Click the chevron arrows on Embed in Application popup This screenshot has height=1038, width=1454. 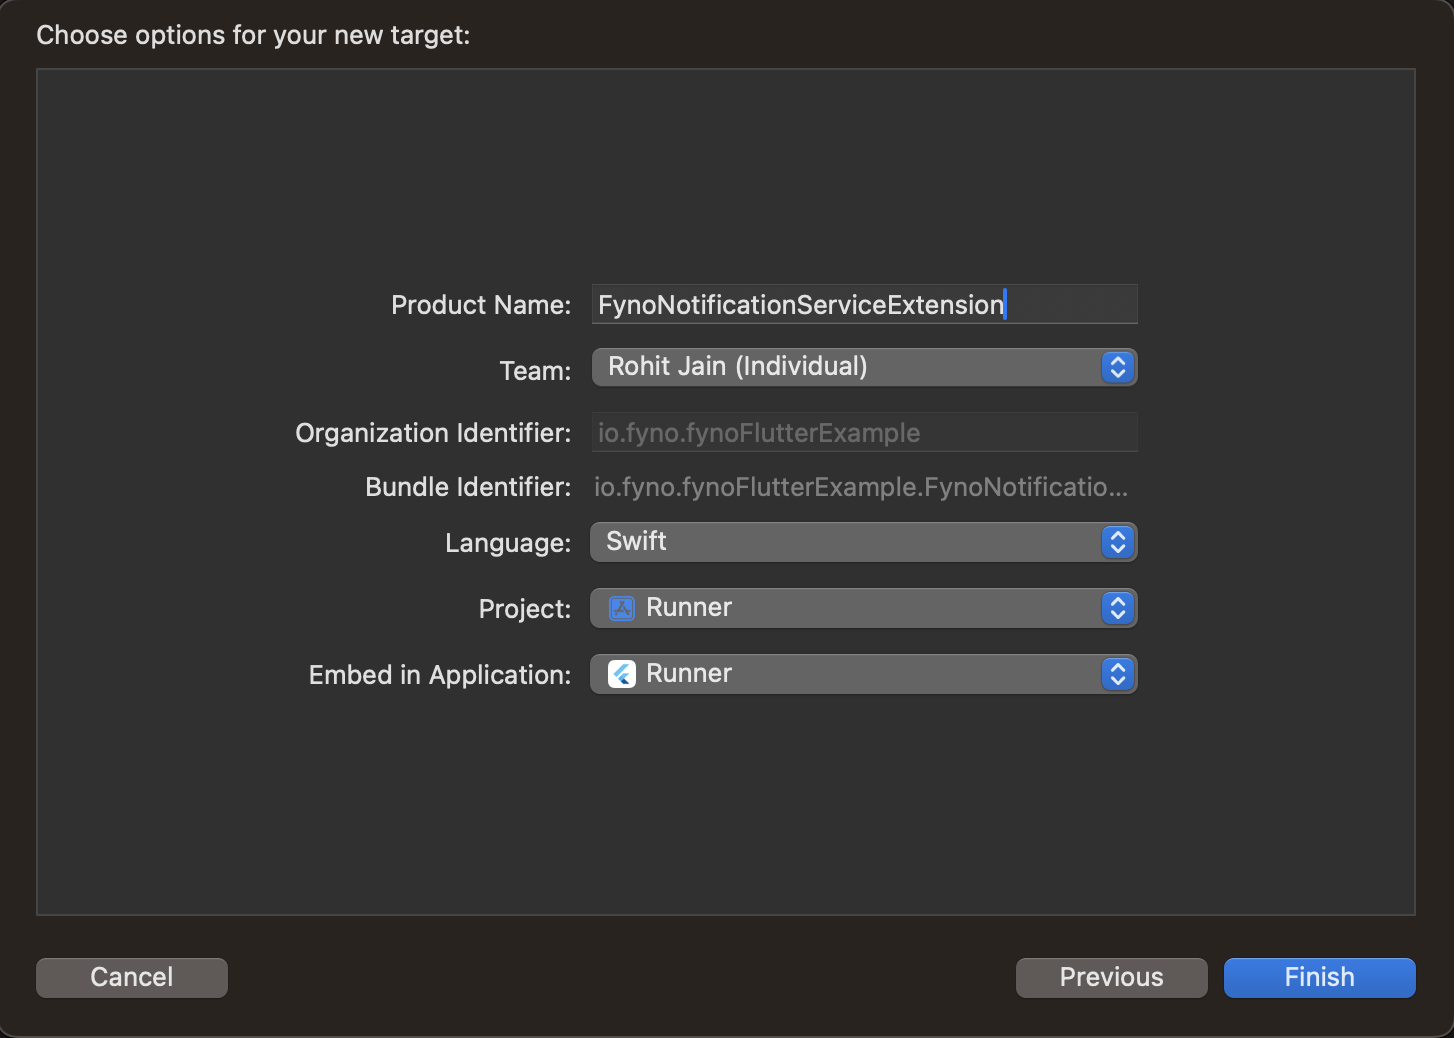[x=1117, y=674]
